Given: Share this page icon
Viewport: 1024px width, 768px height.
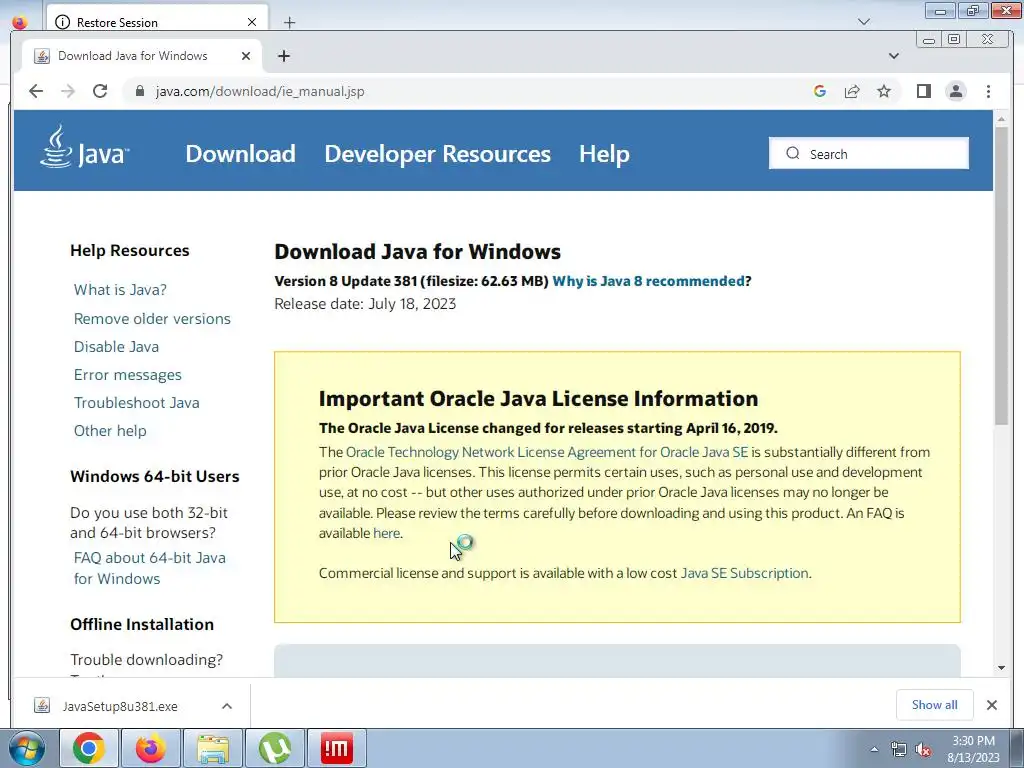Looking at the screenshot, I should 852,91.
